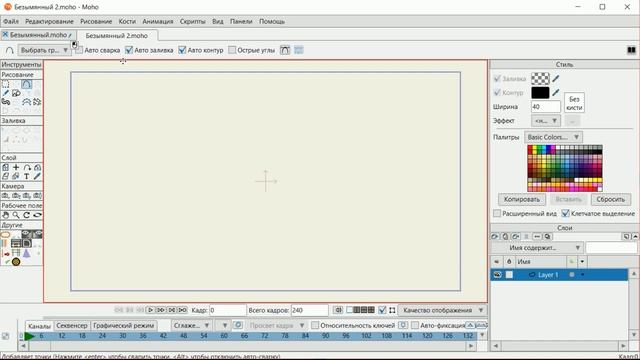Image resolution: width=640 pixels, height=360 pixels.
Task: Toggle the Клетчатое выделение checkbox
Action: click(x=565, y=213)
